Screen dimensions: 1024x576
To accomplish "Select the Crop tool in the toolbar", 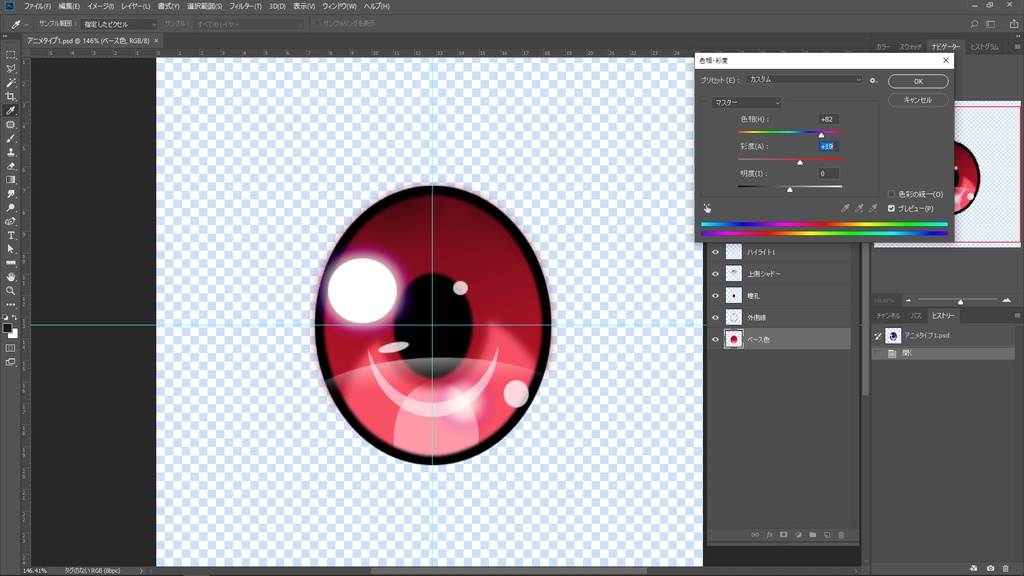I will coord(11,96).
